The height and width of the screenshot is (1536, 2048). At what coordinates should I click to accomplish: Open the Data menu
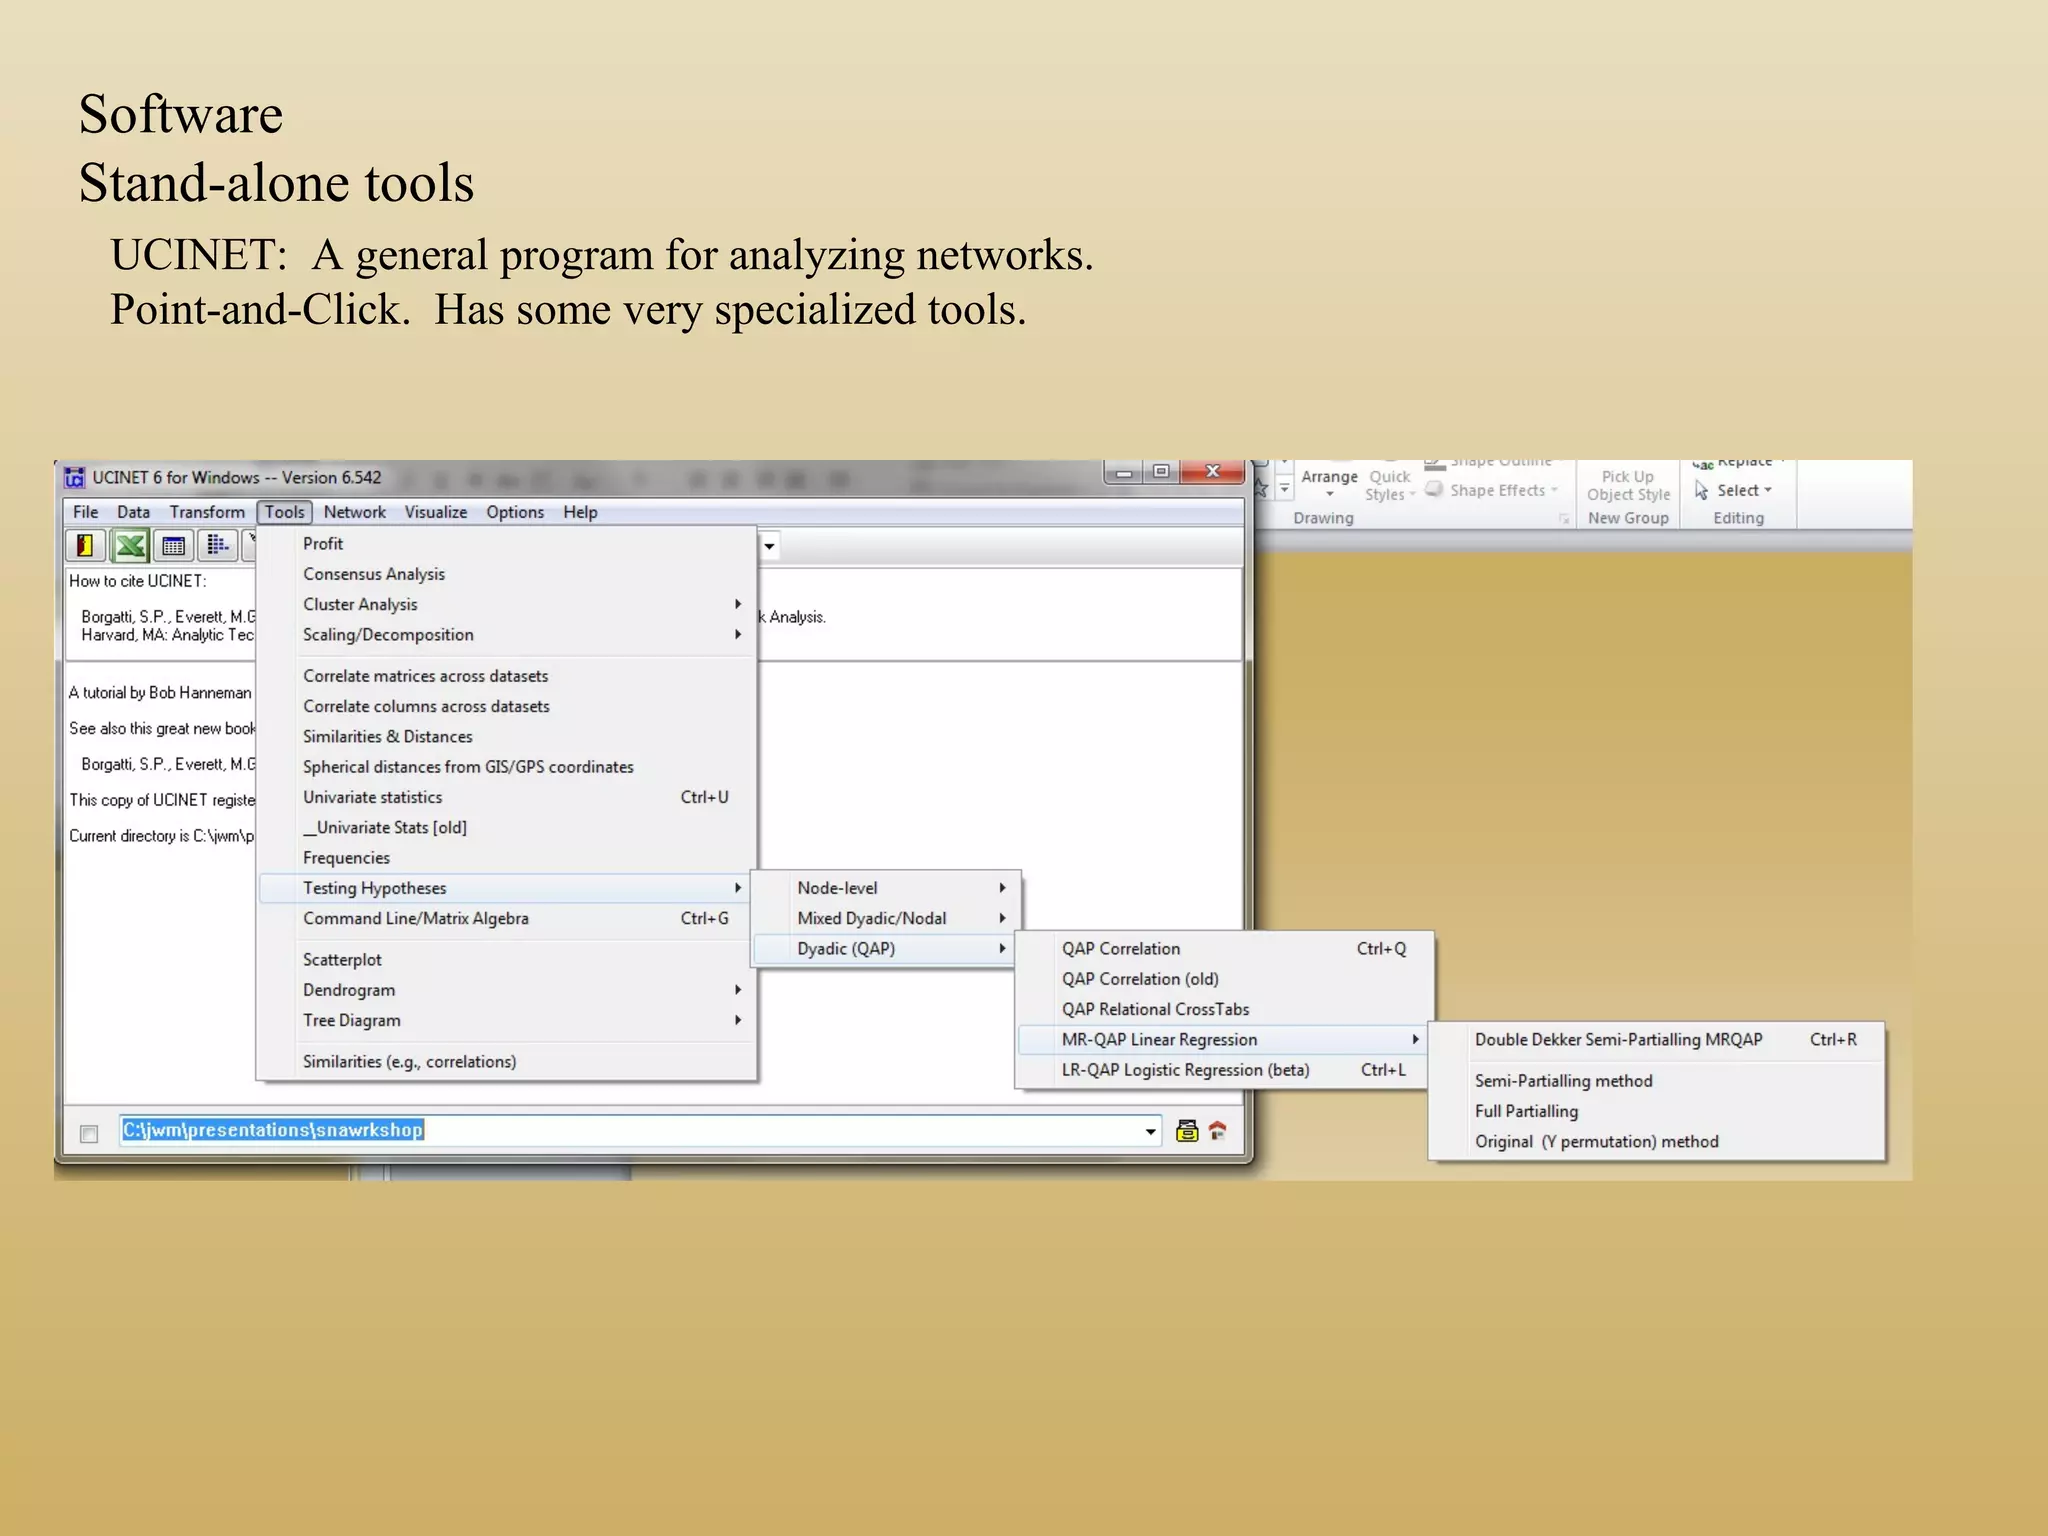tap(133, 512)
